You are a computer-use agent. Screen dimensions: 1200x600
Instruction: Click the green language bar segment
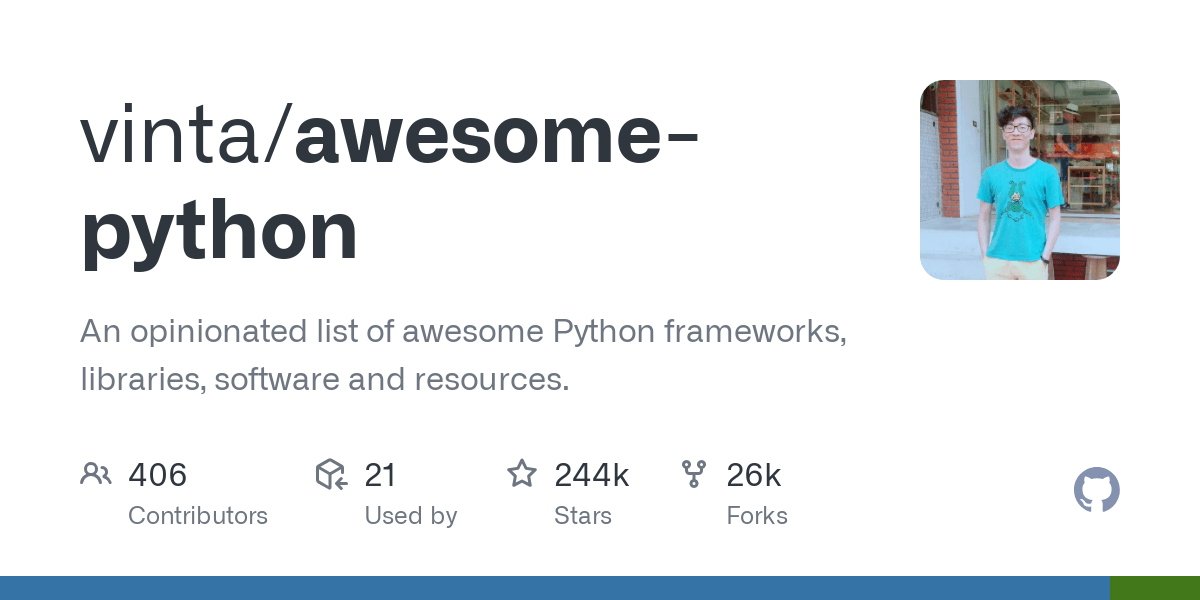(1155, 588)
